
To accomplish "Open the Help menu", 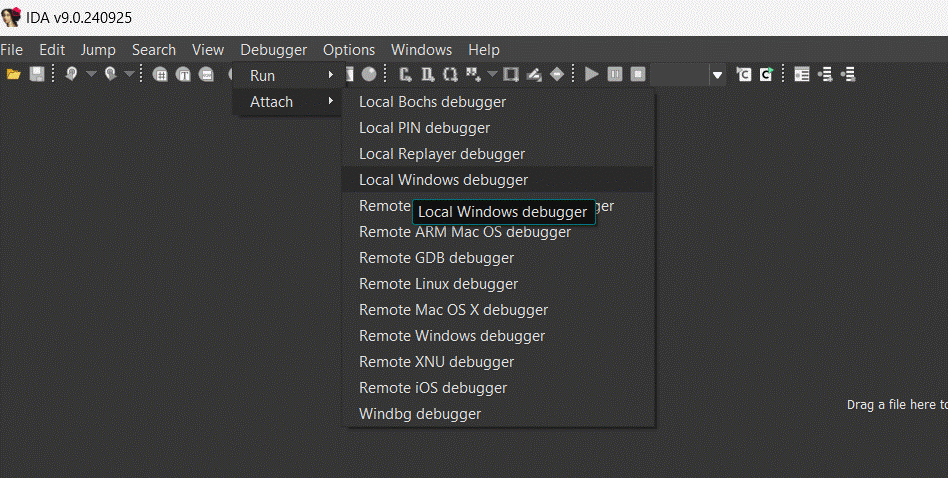I will coord(484,50).
